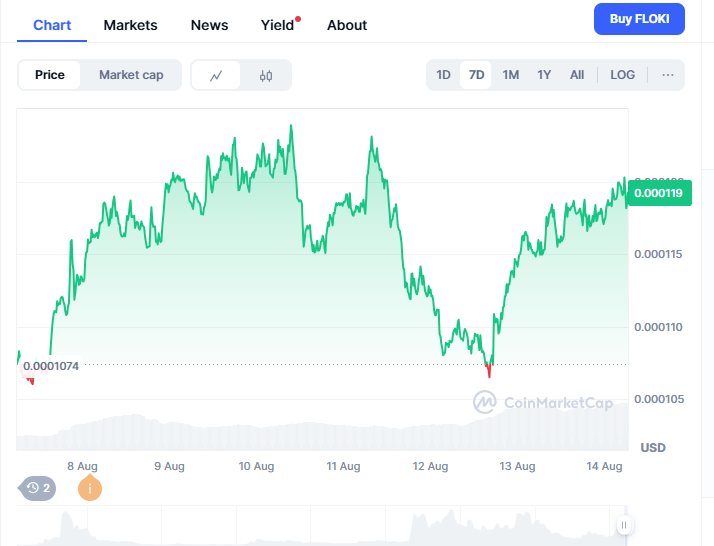
Task: Select the 1M time range
Action: coord(510,75)
